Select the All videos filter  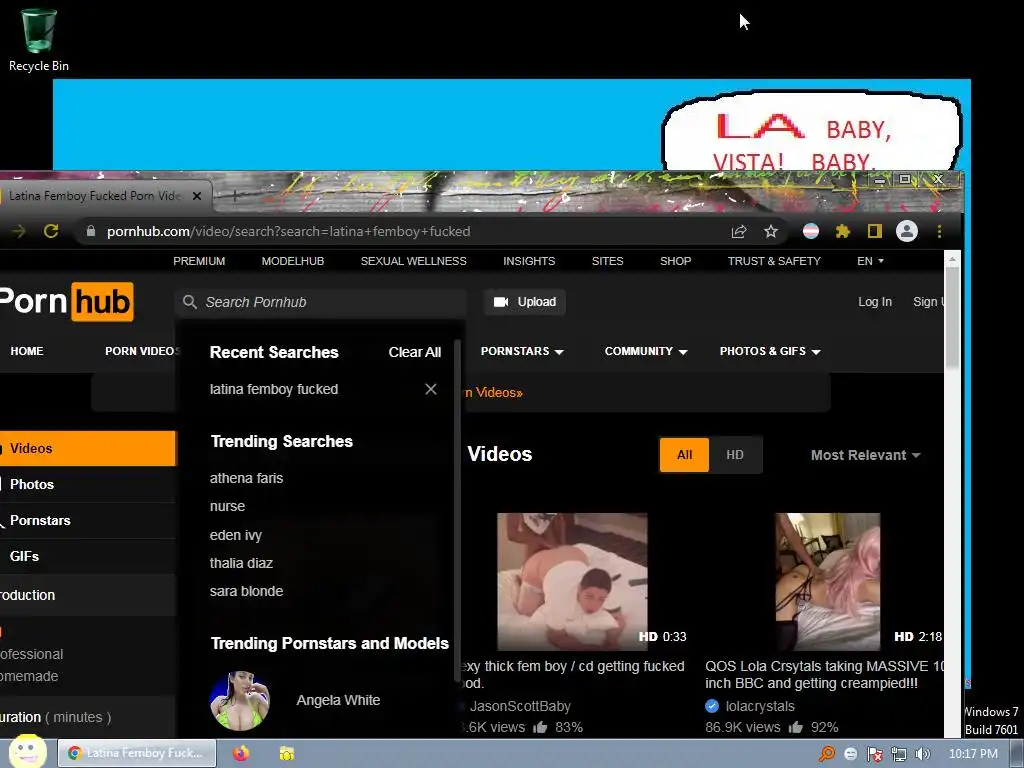tap(684, 455)
